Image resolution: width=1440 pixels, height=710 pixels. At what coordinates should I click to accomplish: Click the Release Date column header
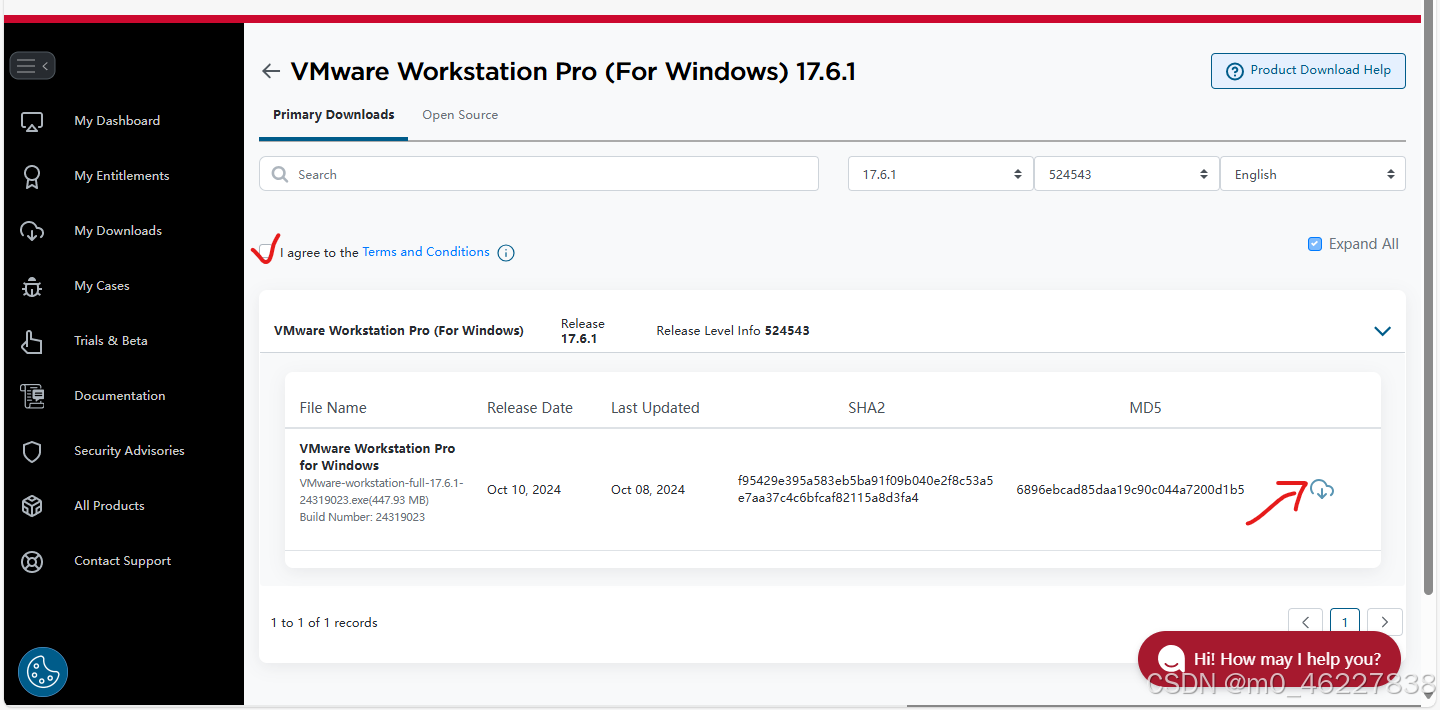(x=530, y=408)
